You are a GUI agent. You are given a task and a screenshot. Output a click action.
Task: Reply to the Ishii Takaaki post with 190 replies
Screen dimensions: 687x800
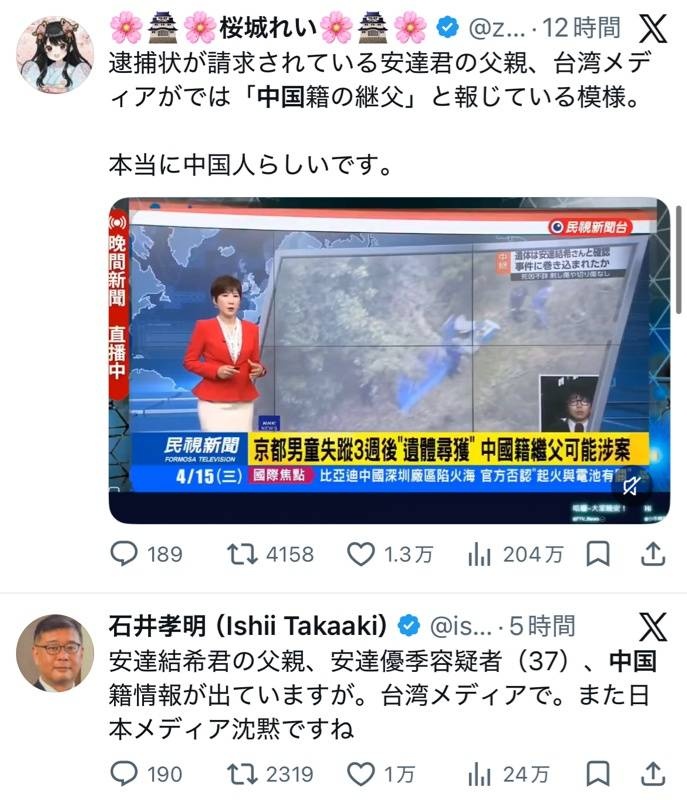tap(124, 774)
